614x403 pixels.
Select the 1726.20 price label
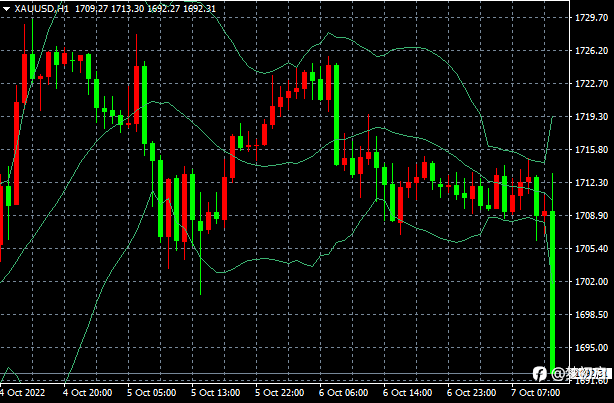pyautogui.click(x=591, y=51)
